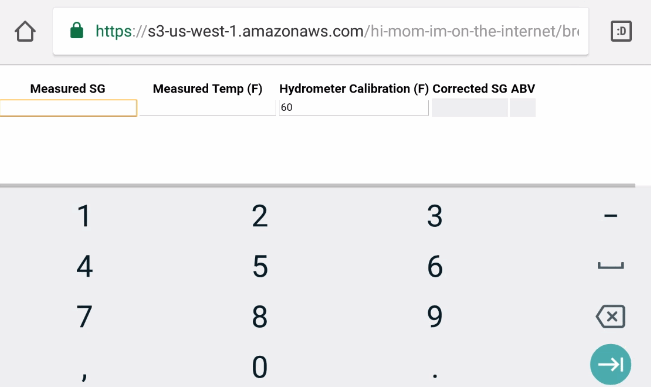Tap the amazonaws URL address bar
Image resolution: width=651 pixels, height=387 pixels.
click(321, 31)
